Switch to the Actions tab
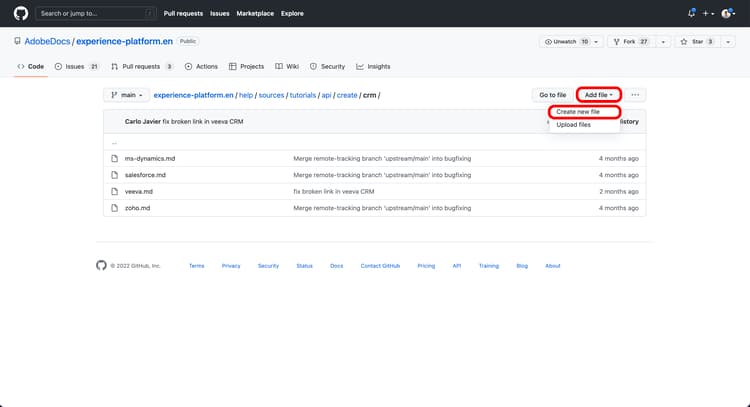Screen dimensions: 750x407 201,66
